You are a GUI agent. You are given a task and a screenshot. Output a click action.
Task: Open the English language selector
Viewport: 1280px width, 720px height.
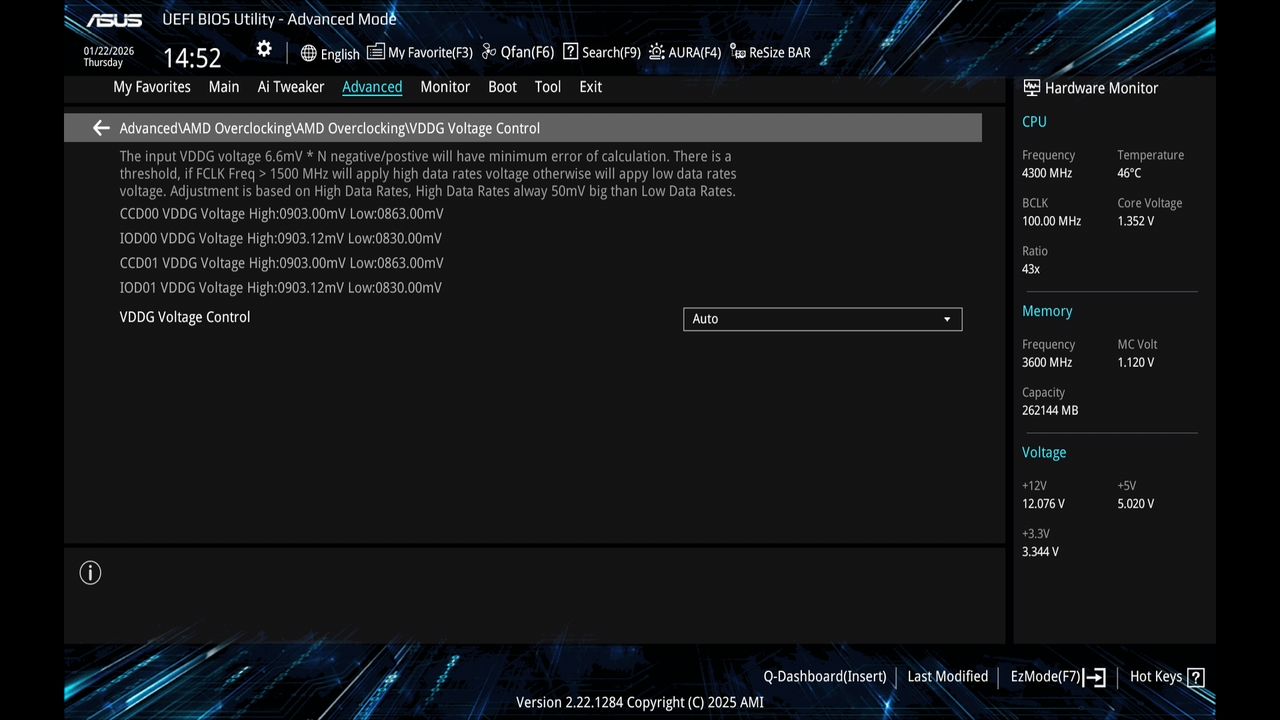click(330, 53)
